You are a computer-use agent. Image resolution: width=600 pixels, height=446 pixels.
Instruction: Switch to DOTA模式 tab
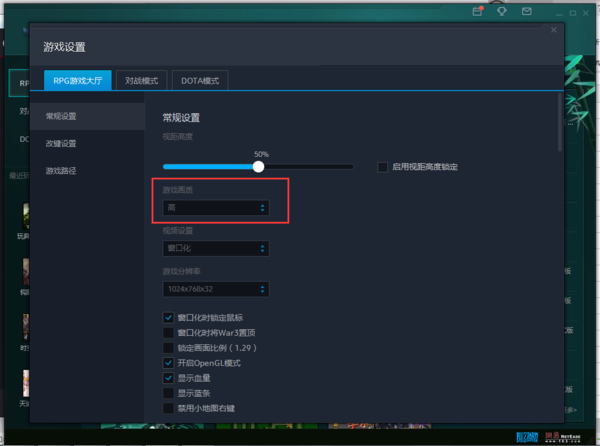pyautogui.click(x=201, y=80)
